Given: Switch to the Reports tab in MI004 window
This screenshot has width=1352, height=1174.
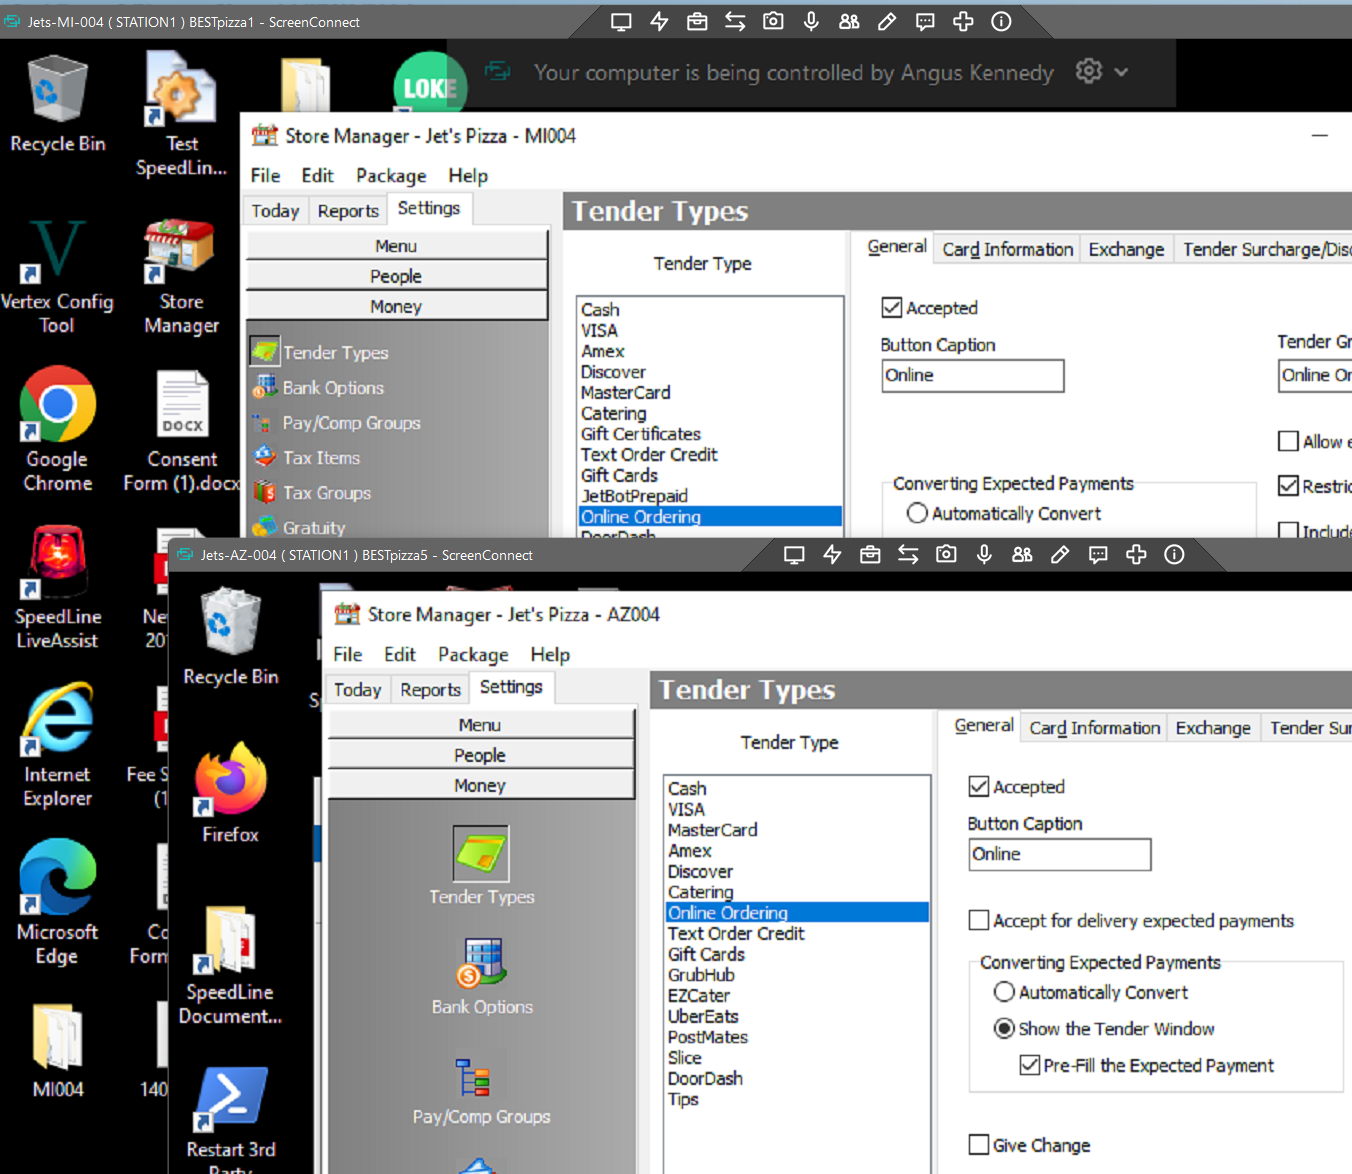Looking at the screenshot, I should tap(348, 210).
